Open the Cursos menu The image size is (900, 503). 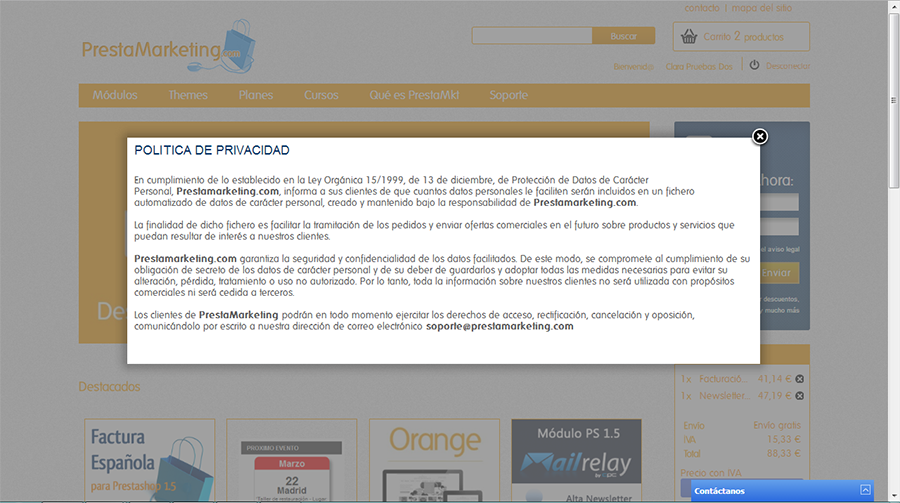(321, 95)
